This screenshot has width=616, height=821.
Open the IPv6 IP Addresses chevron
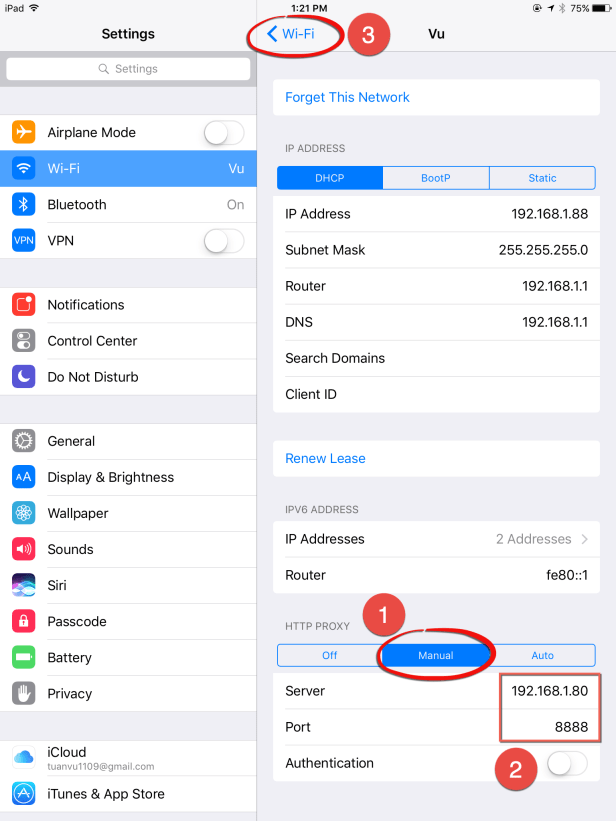coord(585,539)
